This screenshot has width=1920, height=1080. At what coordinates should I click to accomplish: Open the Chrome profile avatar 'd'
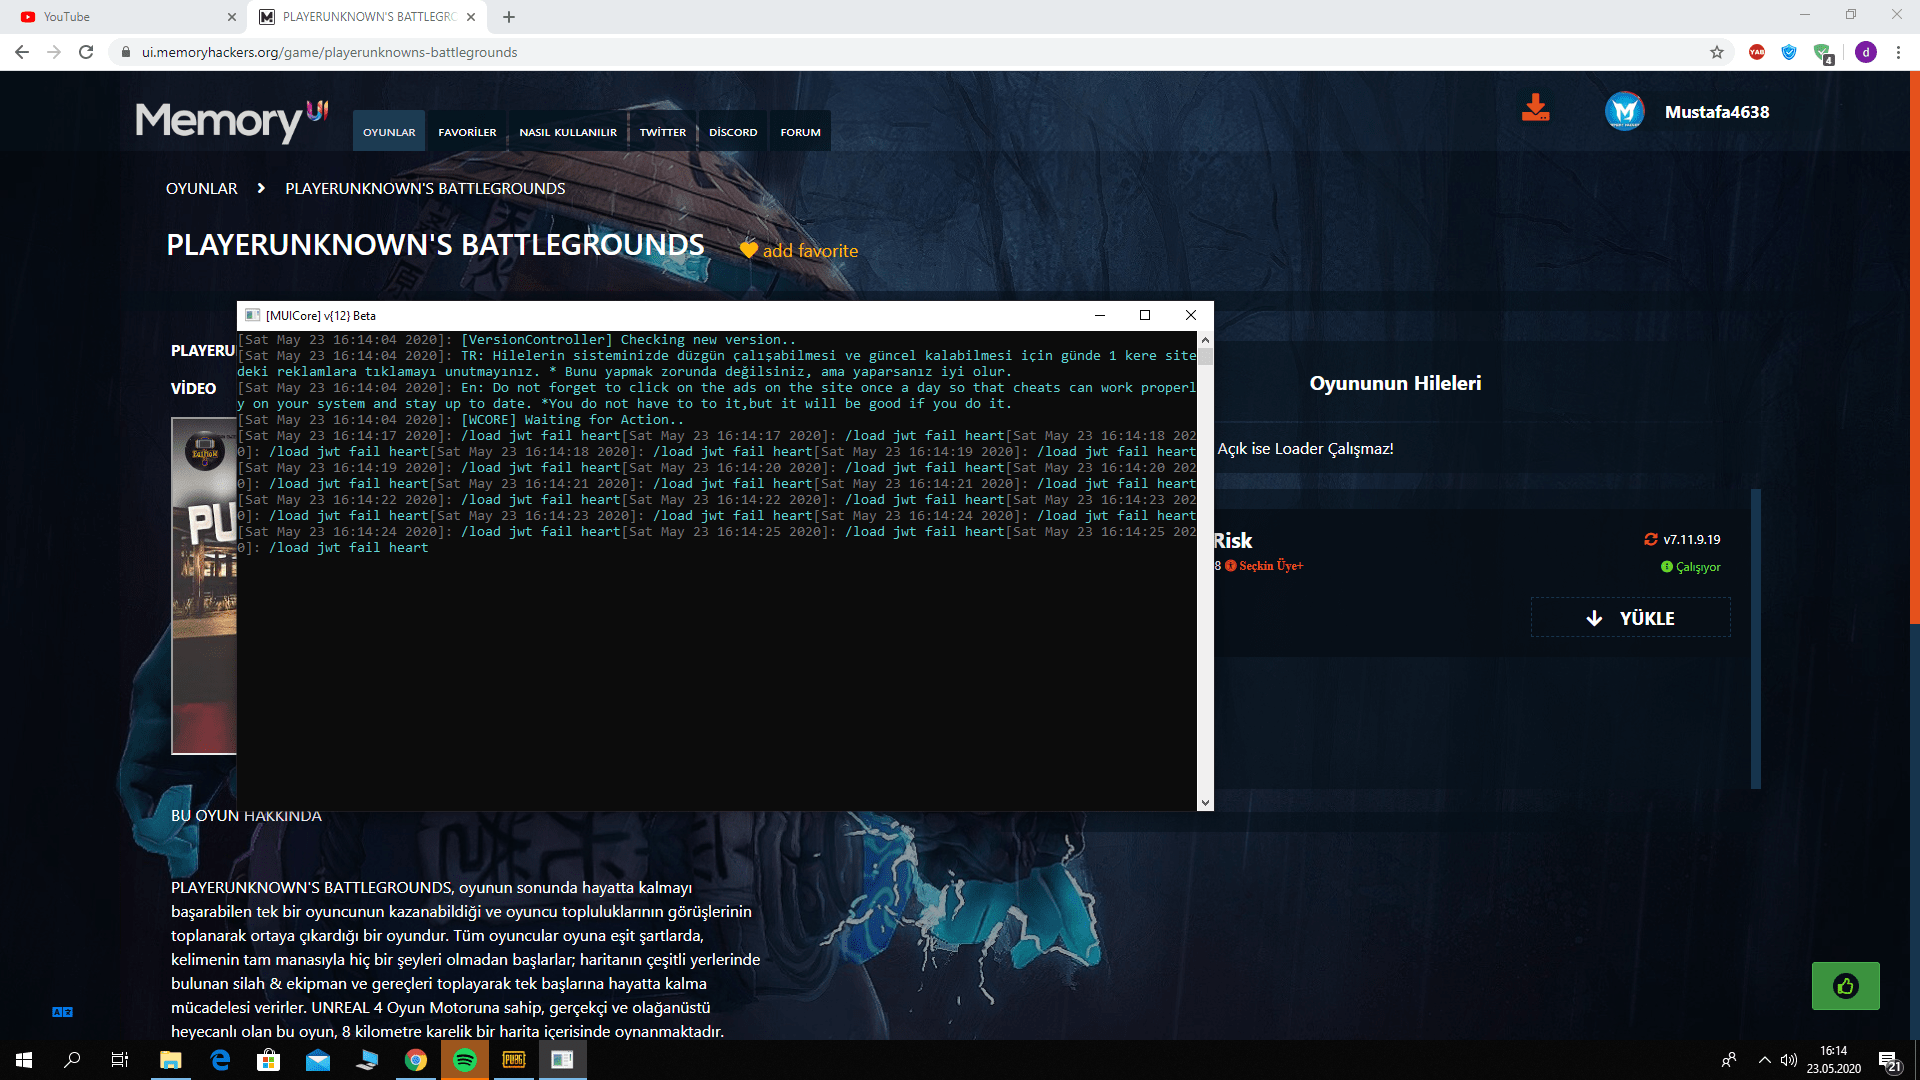pos(1866,52)
